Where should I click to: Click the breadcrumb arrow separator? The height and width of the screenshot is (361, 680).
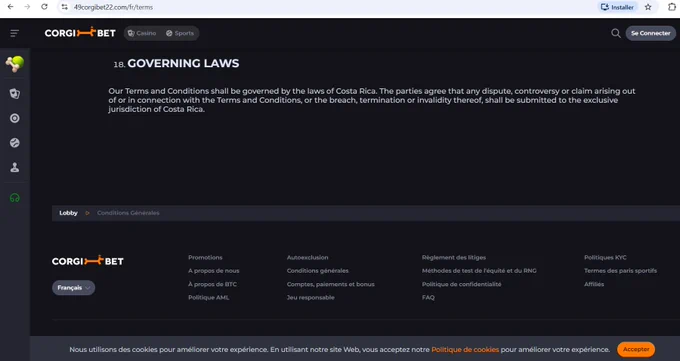coord(88,213)
